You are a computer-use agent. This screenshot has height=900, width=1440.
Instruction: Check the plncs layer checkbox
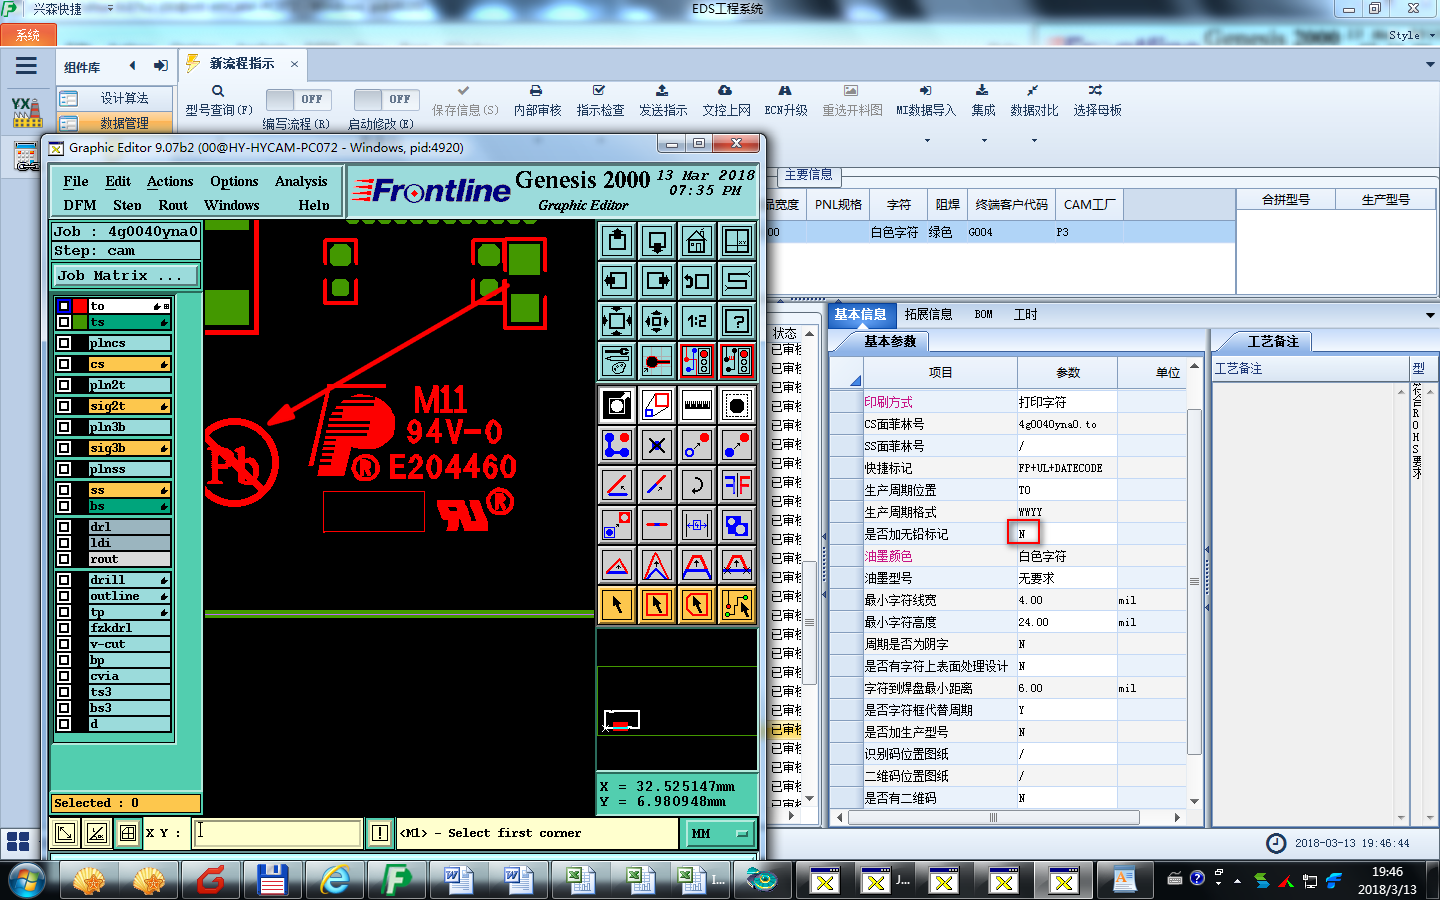(64, 343)
